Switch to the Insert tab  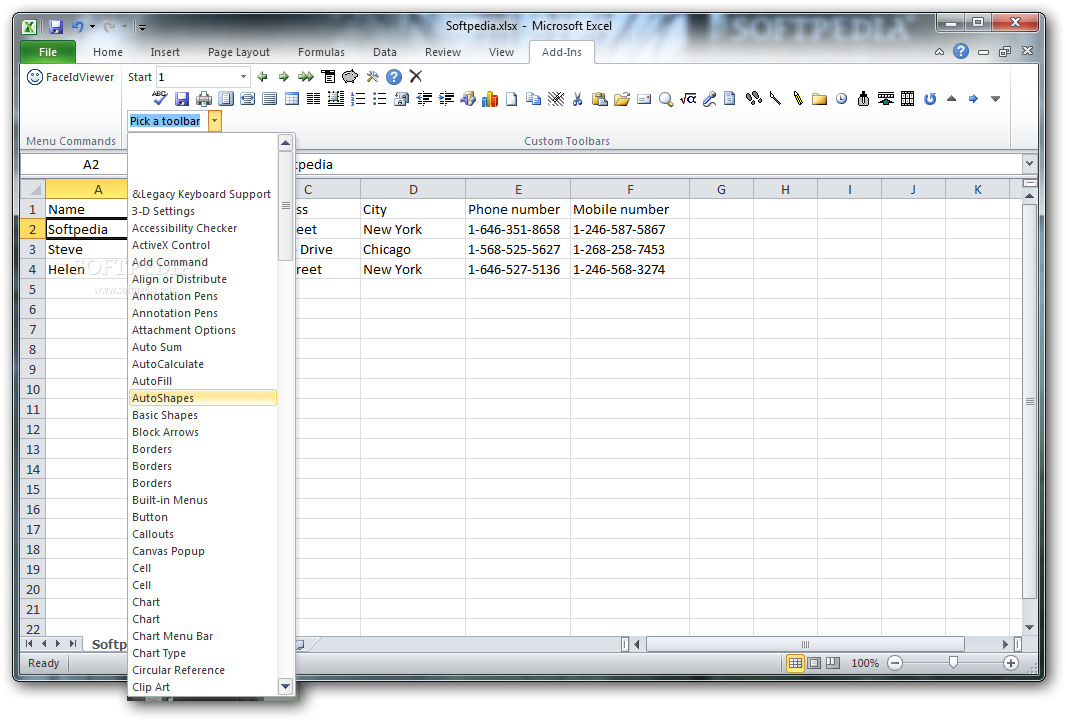(x=165, y=52)
